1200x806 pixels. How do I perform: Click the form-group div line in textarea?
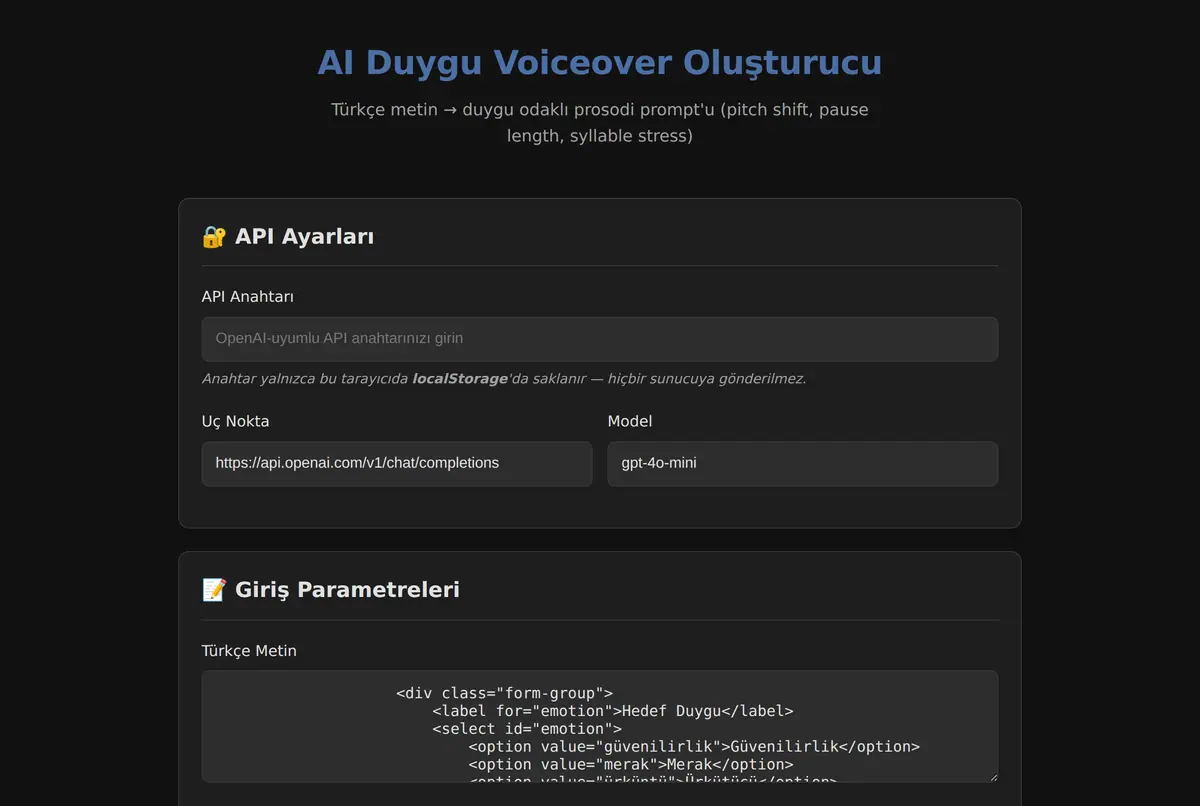coord(504,693)
